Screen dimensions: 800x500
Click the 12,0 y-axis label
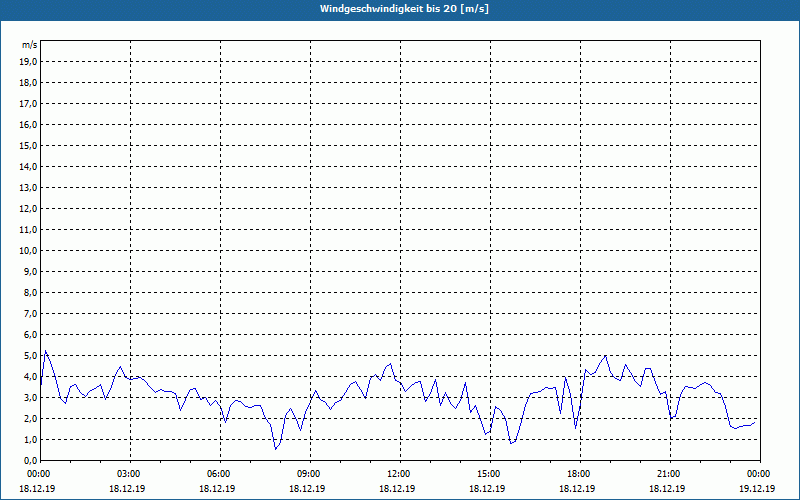[28, 209]
